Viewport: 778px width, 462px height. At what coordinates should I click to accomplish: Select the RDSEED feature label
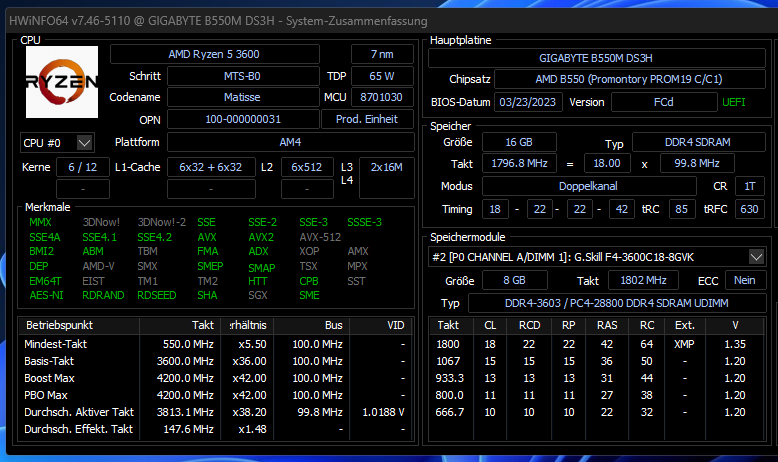pos(157,295)
